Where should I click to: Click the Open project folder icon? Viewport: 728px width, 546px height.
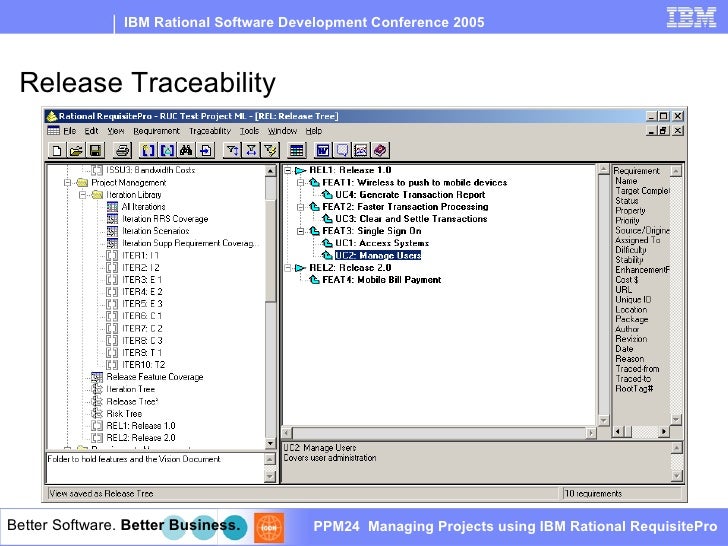(76, 150)
